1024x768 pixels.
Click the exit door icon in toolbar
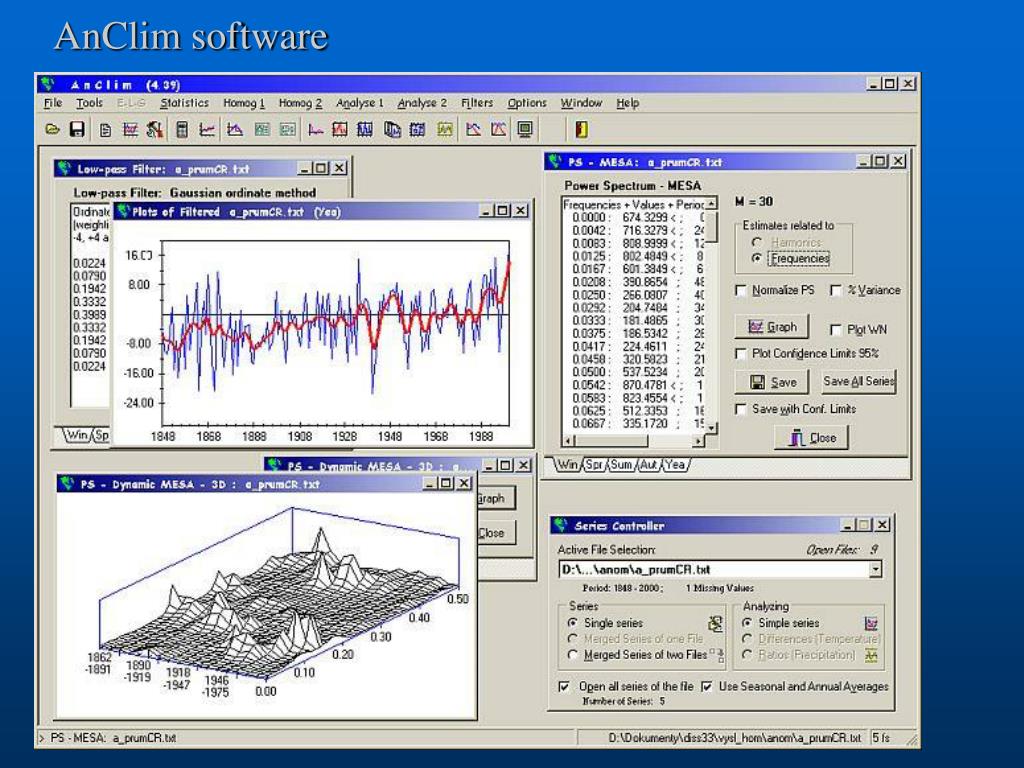pos(581,130)
